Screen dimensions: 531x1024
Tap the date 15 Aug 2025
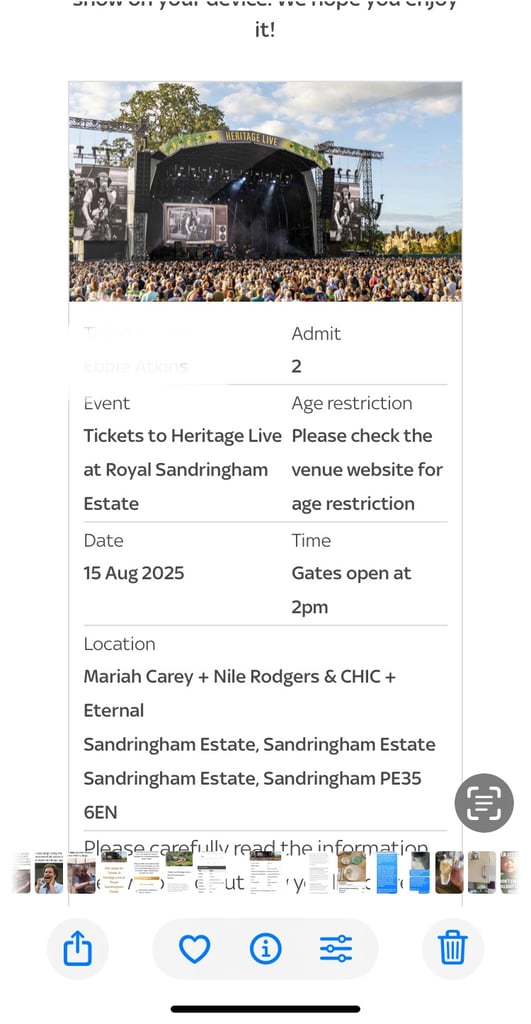[134, 573]
